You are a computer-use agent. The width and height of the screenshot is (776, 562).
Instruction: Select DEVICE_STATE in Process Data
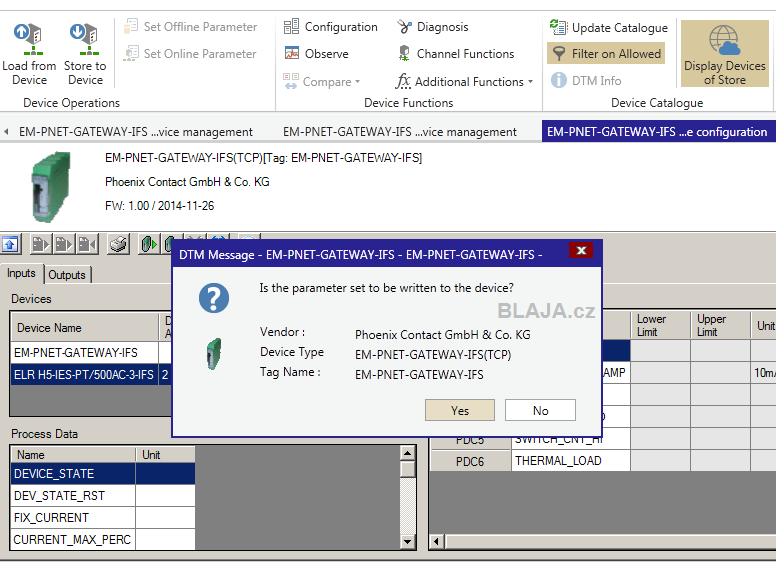73,473
